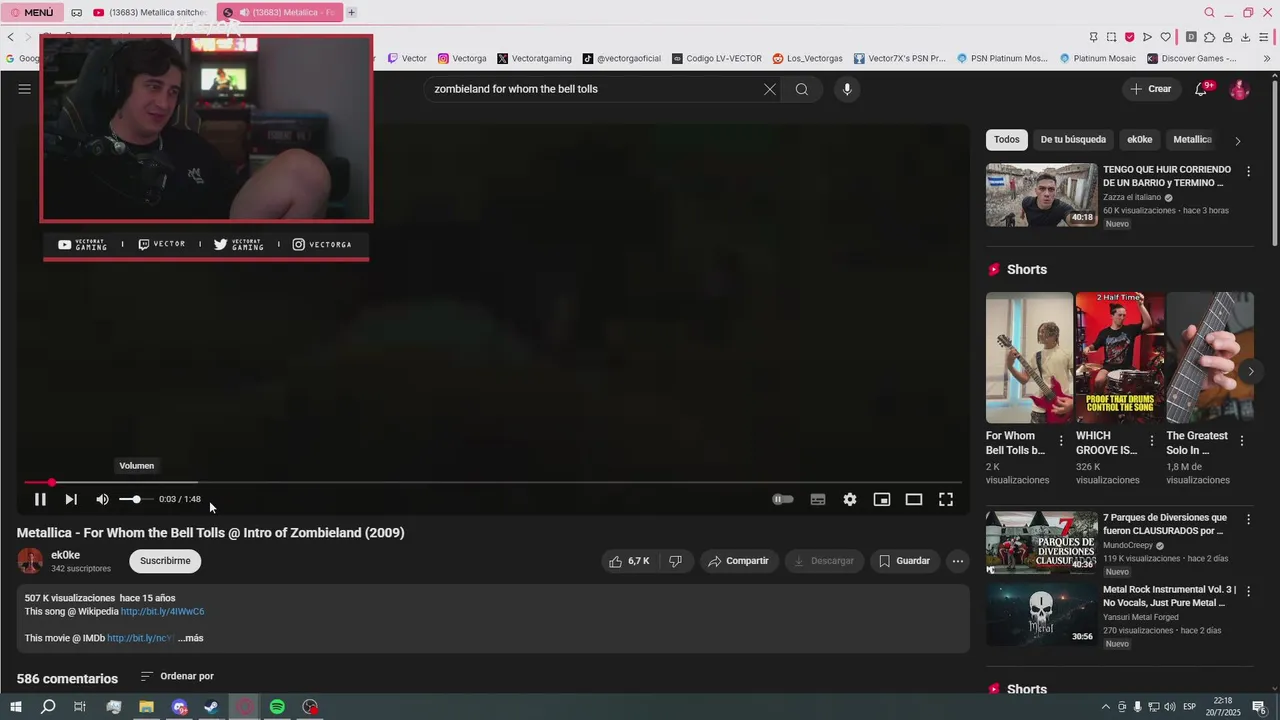Screen dimensions: 1280x720
Task: Open the Crear menu
Action: click(1151, 89)
